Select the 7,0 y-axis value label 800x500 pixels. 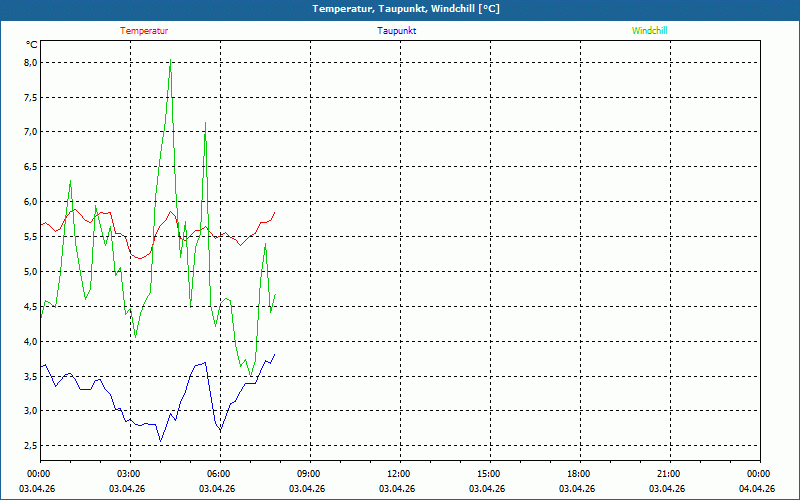pos(30,132)
